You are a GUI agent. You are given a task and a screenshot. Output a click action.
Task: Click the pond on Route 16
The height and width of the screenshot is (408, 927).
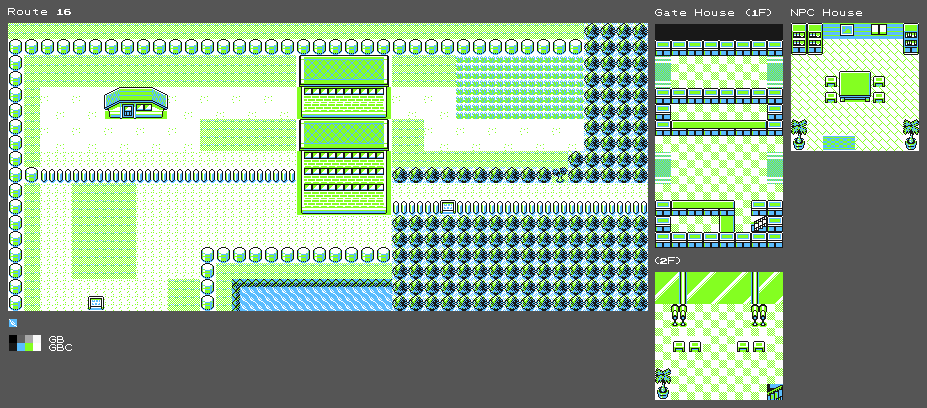click(x=313, y=295)
